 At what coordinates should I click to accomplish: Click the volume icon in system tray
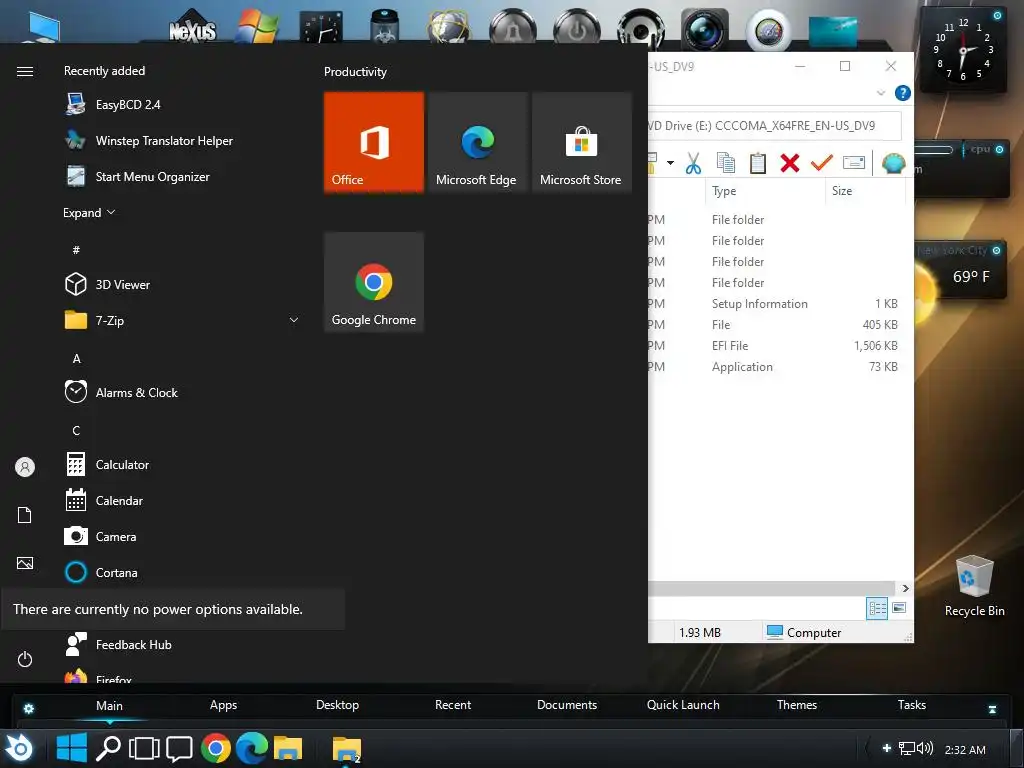click(x=925, y=748)
